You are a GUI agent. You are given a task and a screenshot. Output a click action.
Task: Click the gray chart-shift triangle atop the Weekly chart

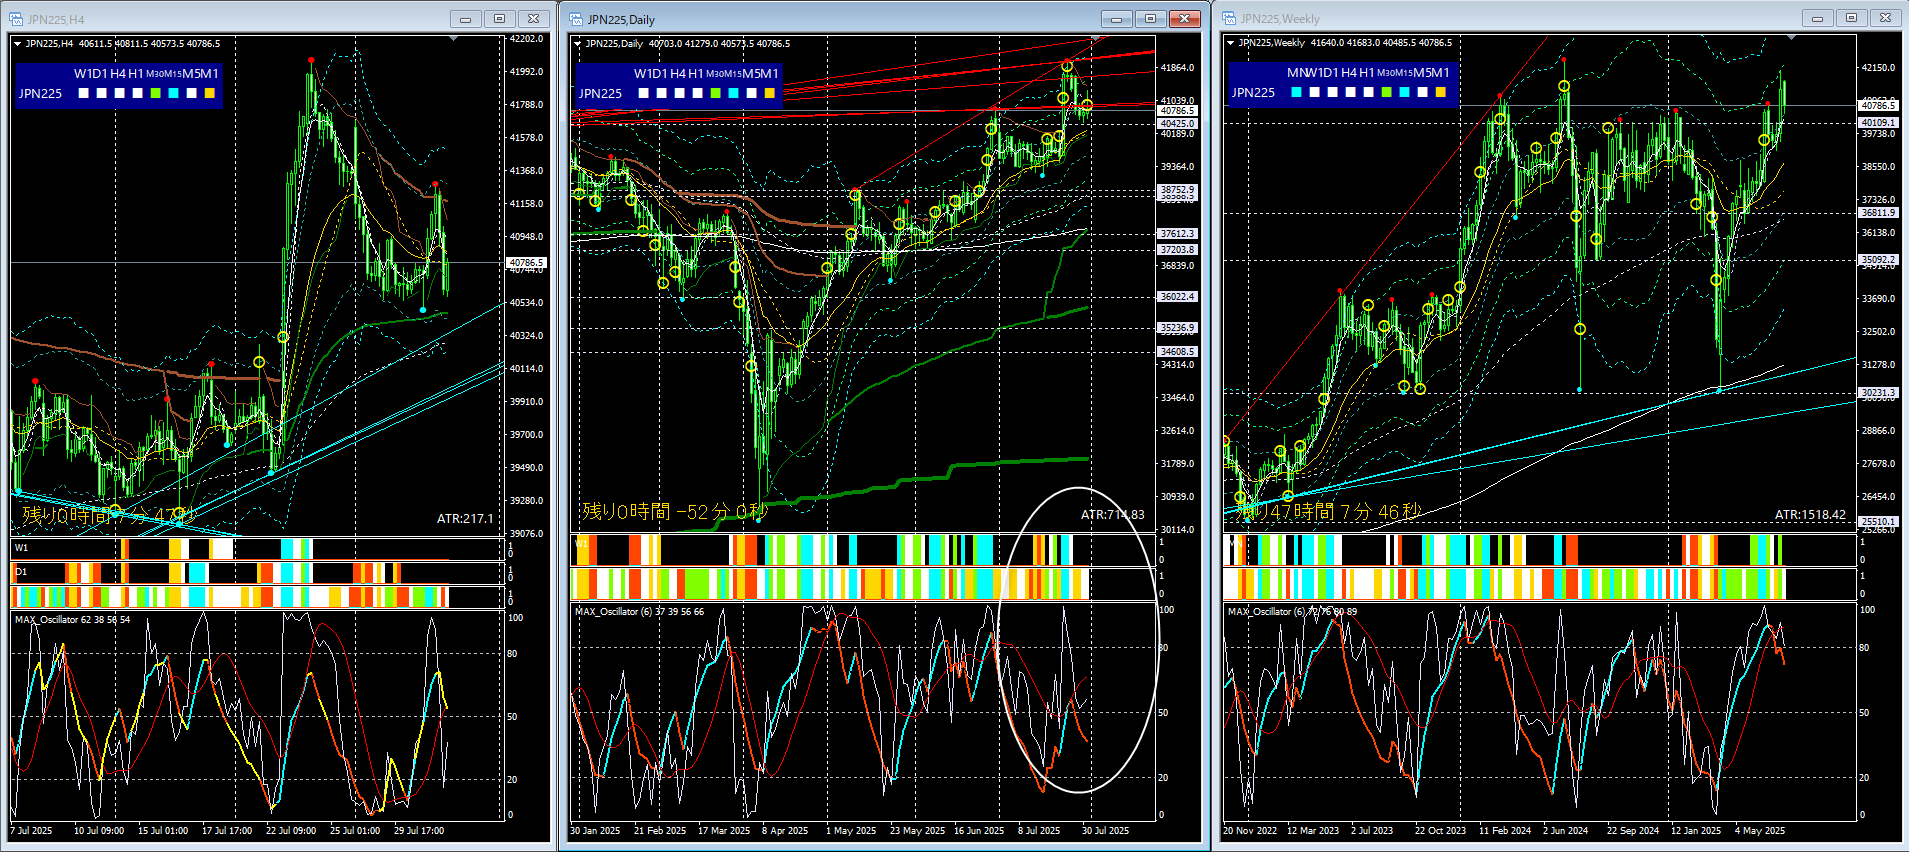(1791, 37)
